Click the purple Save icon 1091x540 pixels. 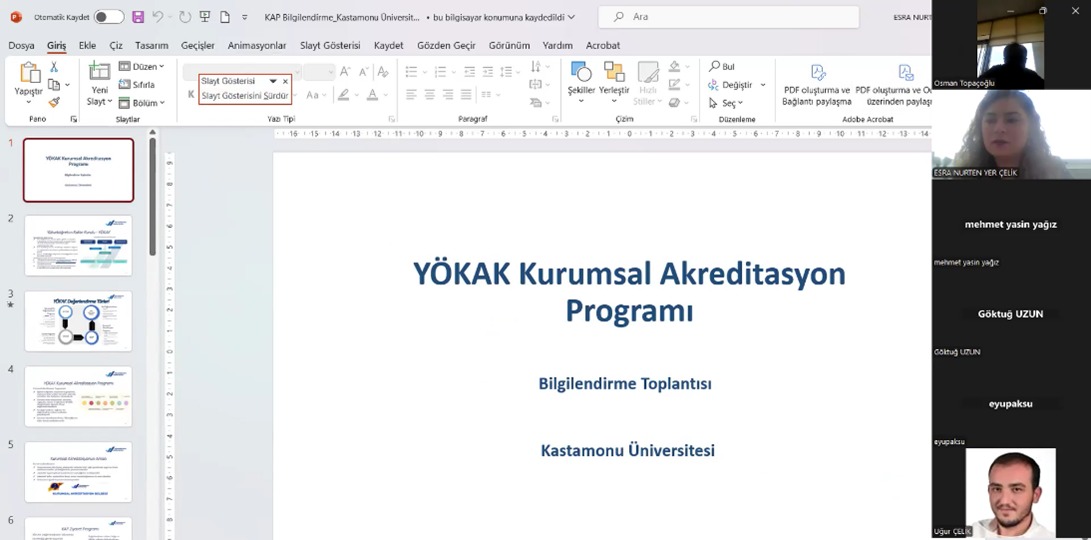pos(138,17)
